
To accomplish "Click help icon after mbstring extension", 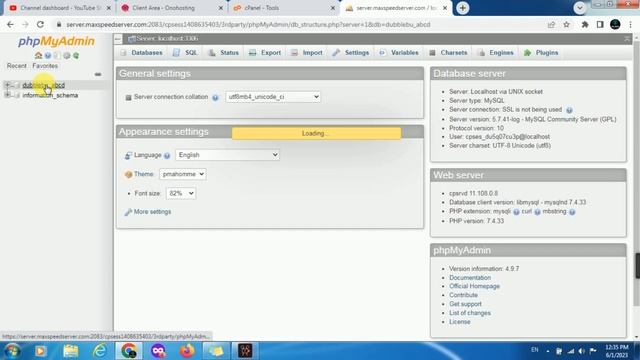I will (x=572, y=212).
